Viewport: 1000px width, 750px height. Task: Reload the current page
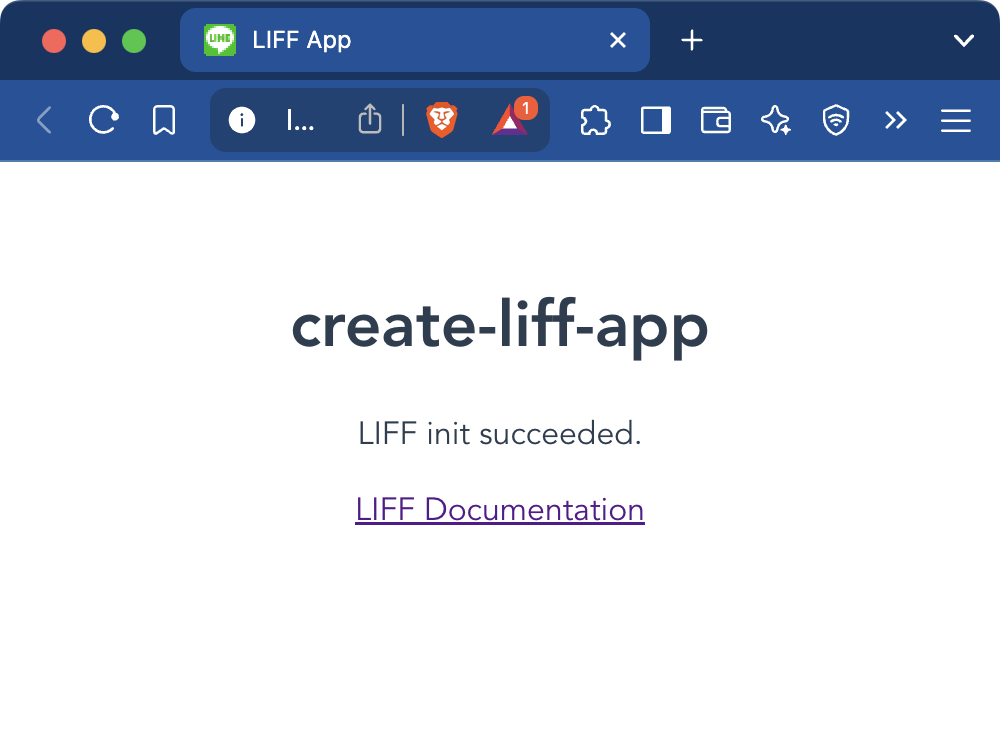(x=103, y=120)
